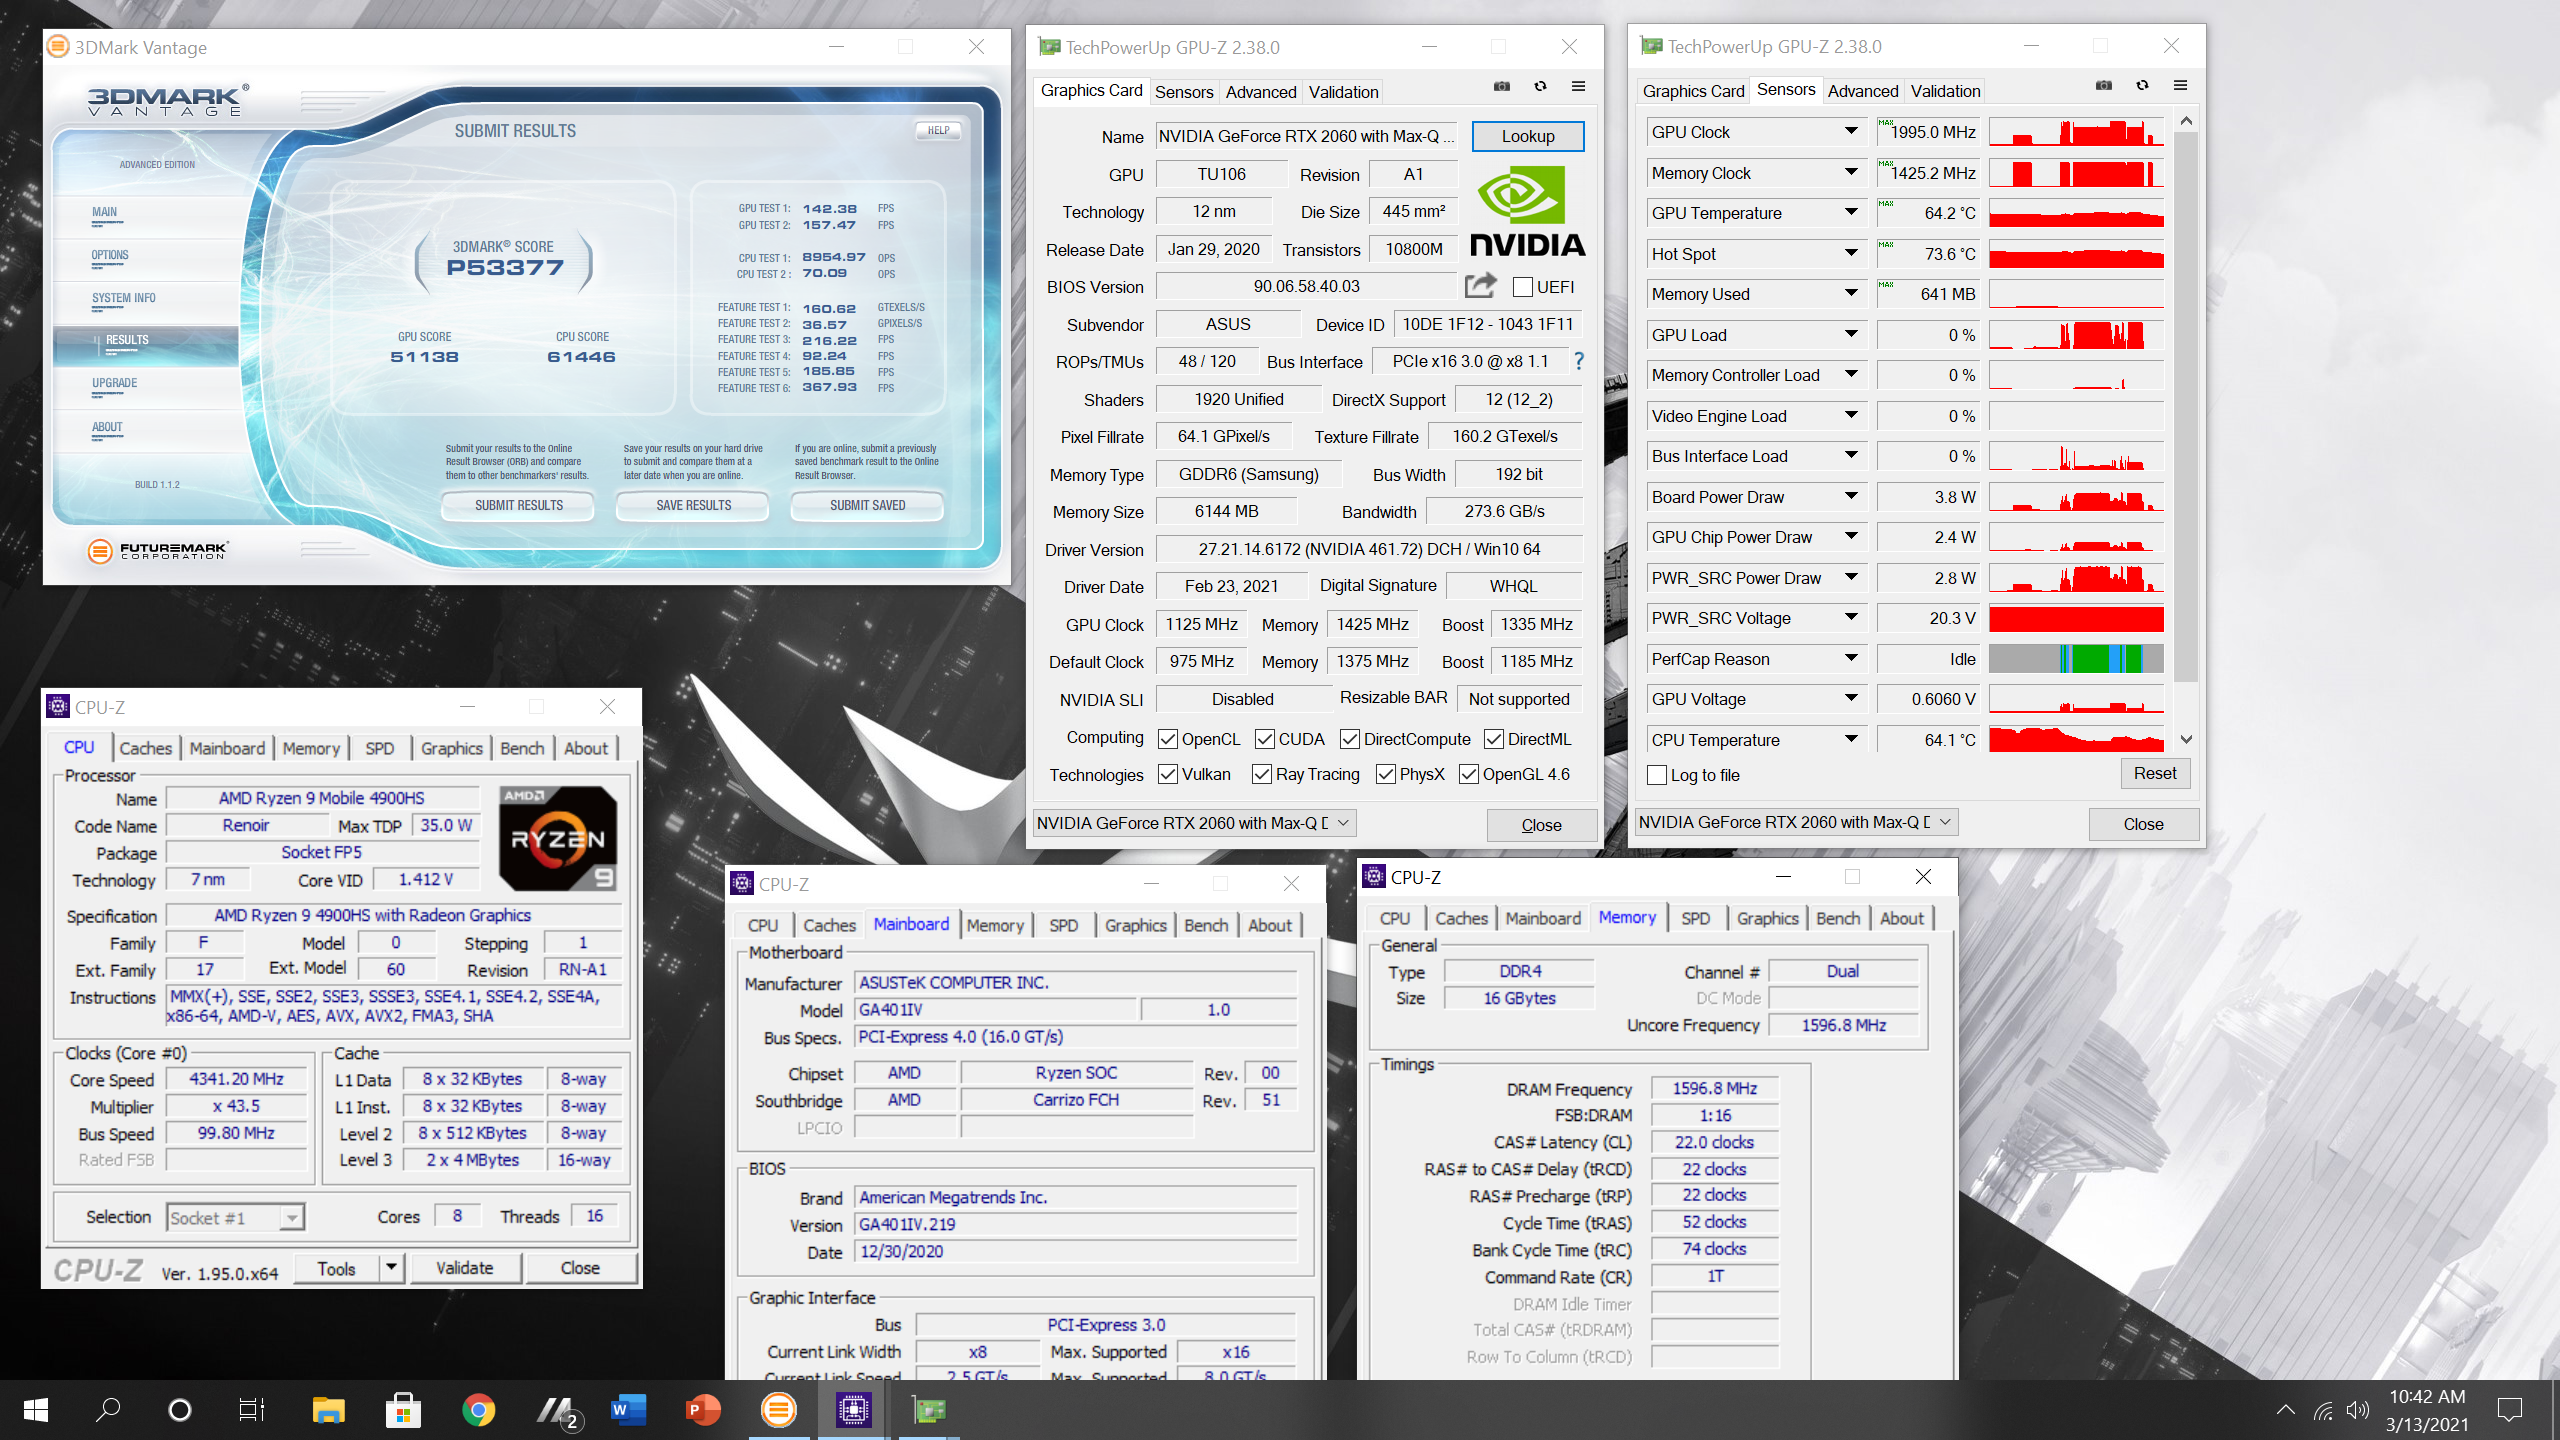The image size is (2560, 1440).
Task: Toggle the DirectCompute checkbox
Action: 1349,739
